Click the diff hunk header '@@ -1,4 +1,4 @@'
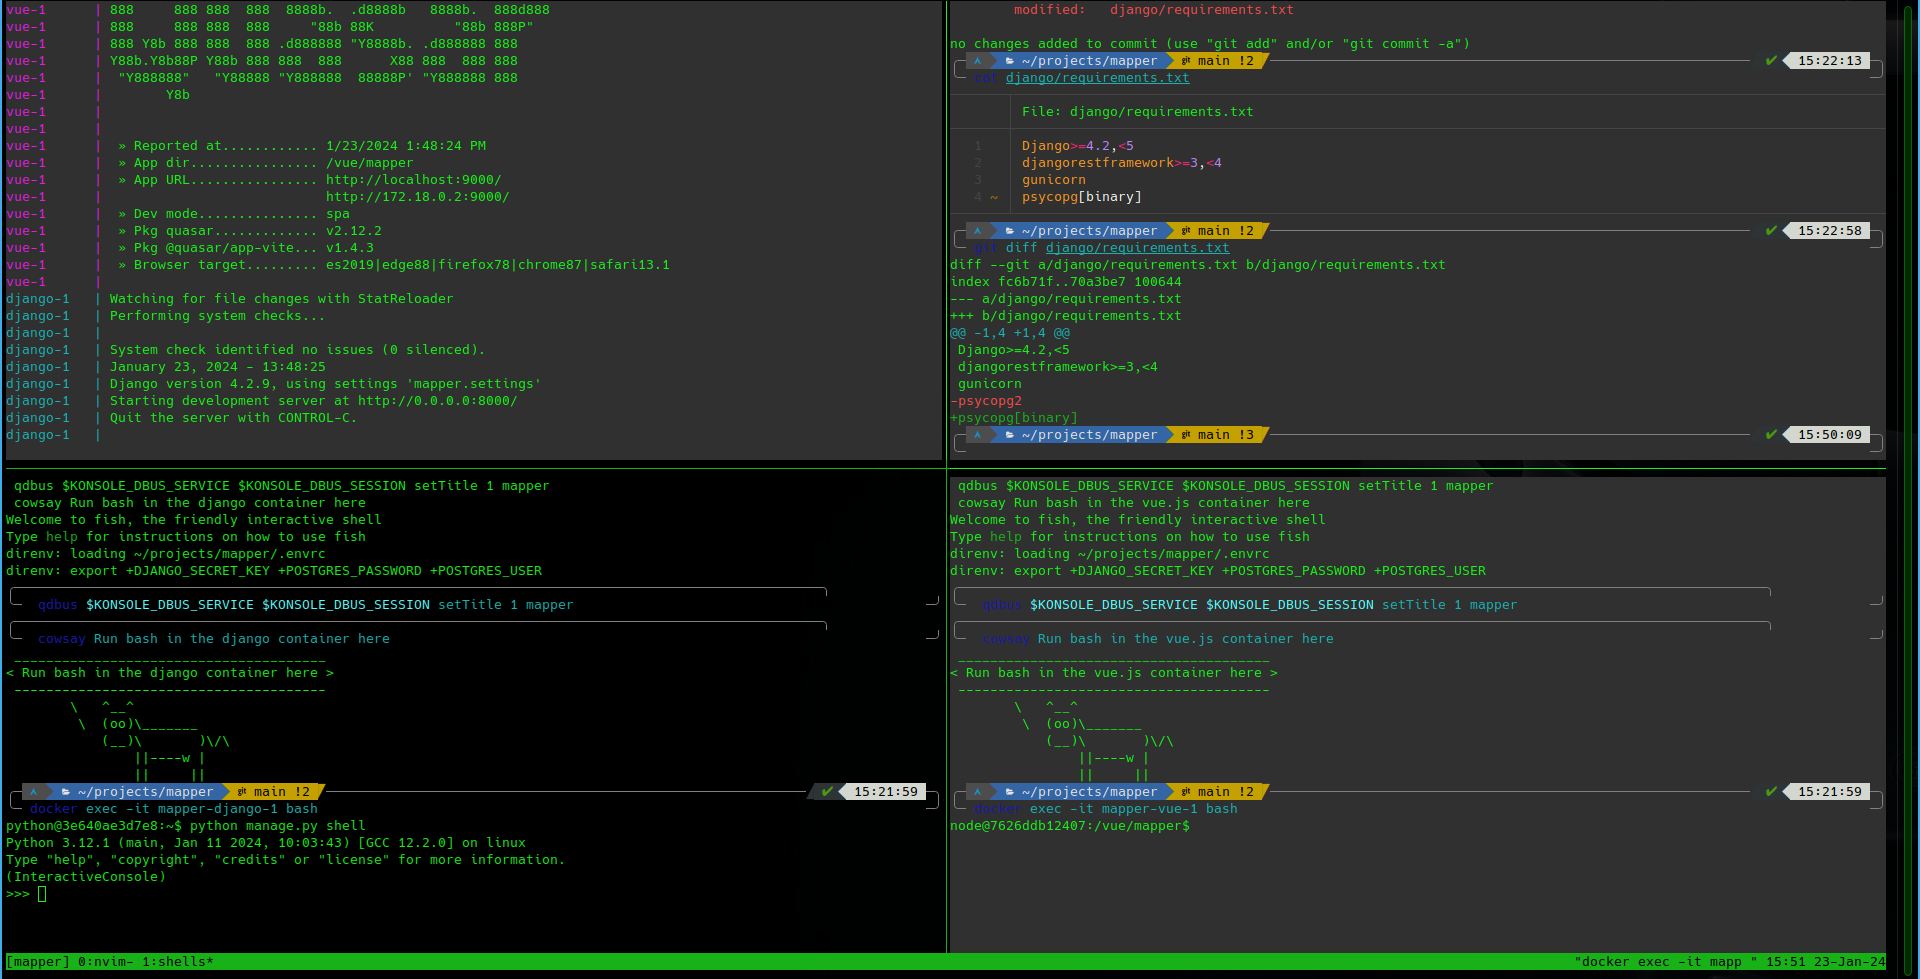 click(1010, 333)
